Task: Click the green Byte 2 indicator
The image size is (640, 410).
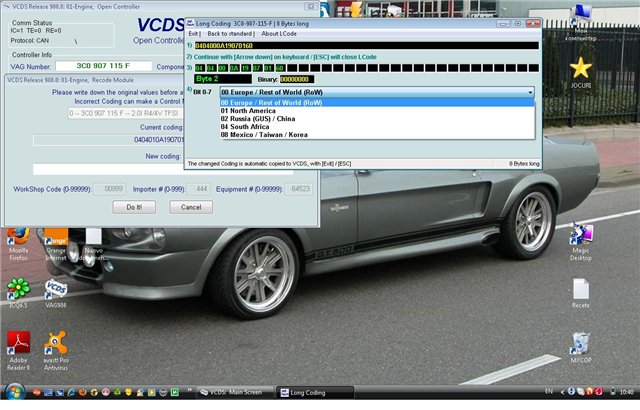Action: 223,79
